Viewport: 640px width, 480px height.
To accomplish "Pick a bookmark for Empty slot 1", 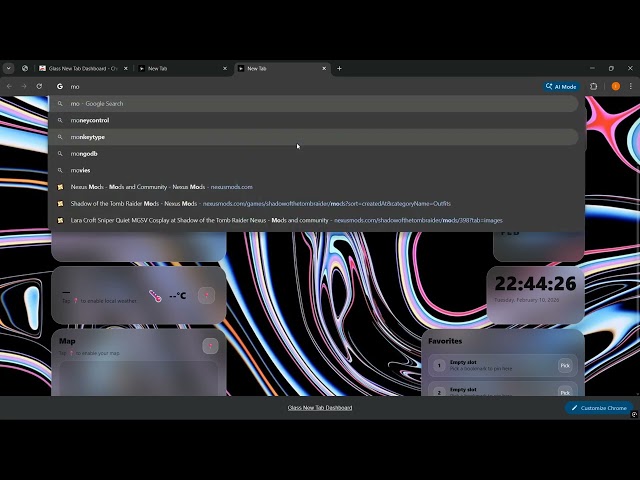I will 565,366.
